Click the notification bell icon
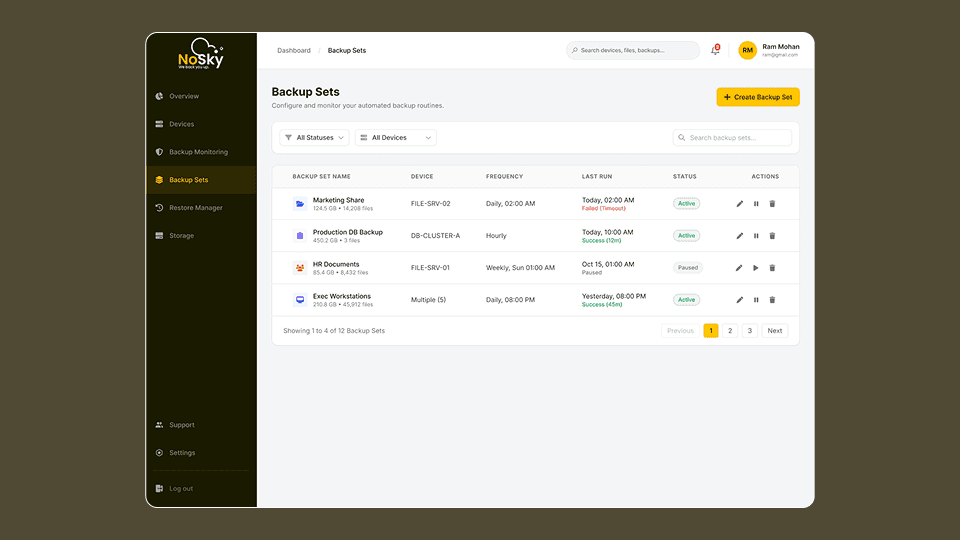The height and width of the screenshot is (540, 960). [x=715, y=50]
